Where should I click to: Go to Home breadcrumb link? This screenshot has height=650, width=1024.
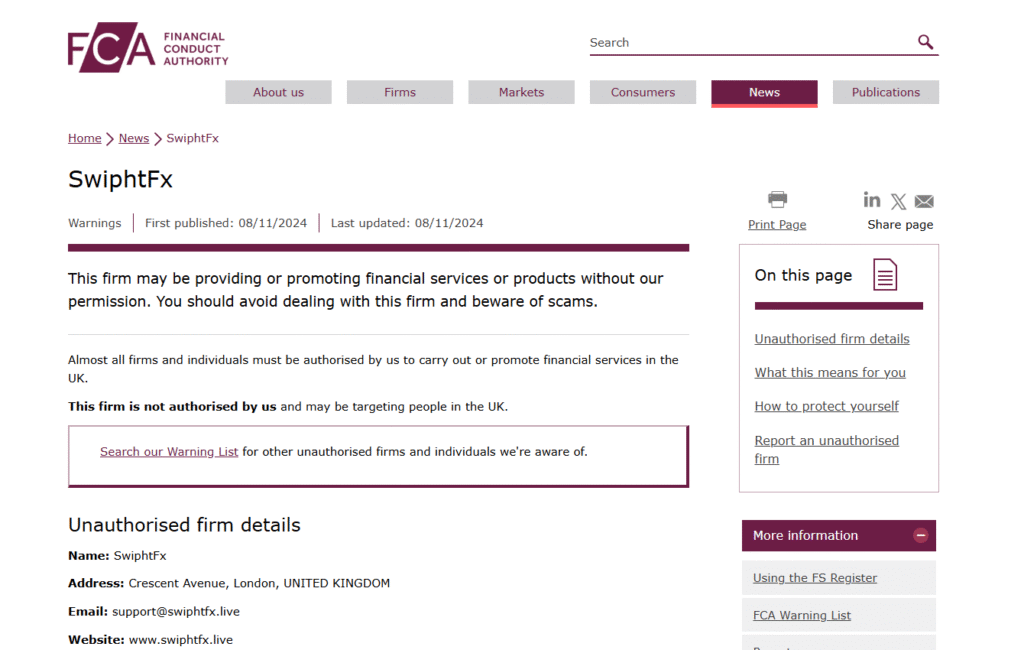coord(84,138)
